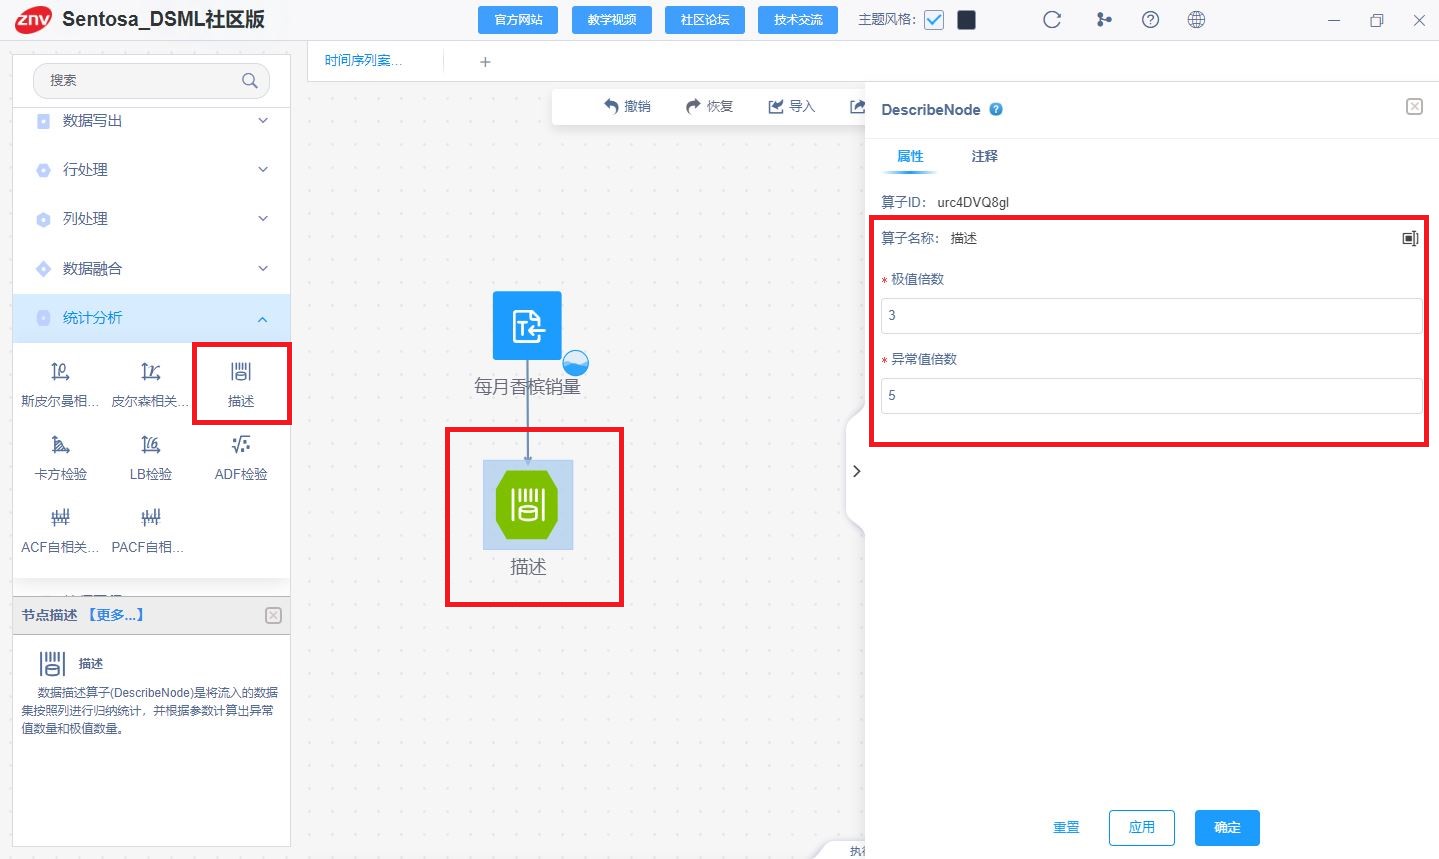Select the PACF自相关 operator icon
The image size is (1439, 859).
[x=150, y=518]
